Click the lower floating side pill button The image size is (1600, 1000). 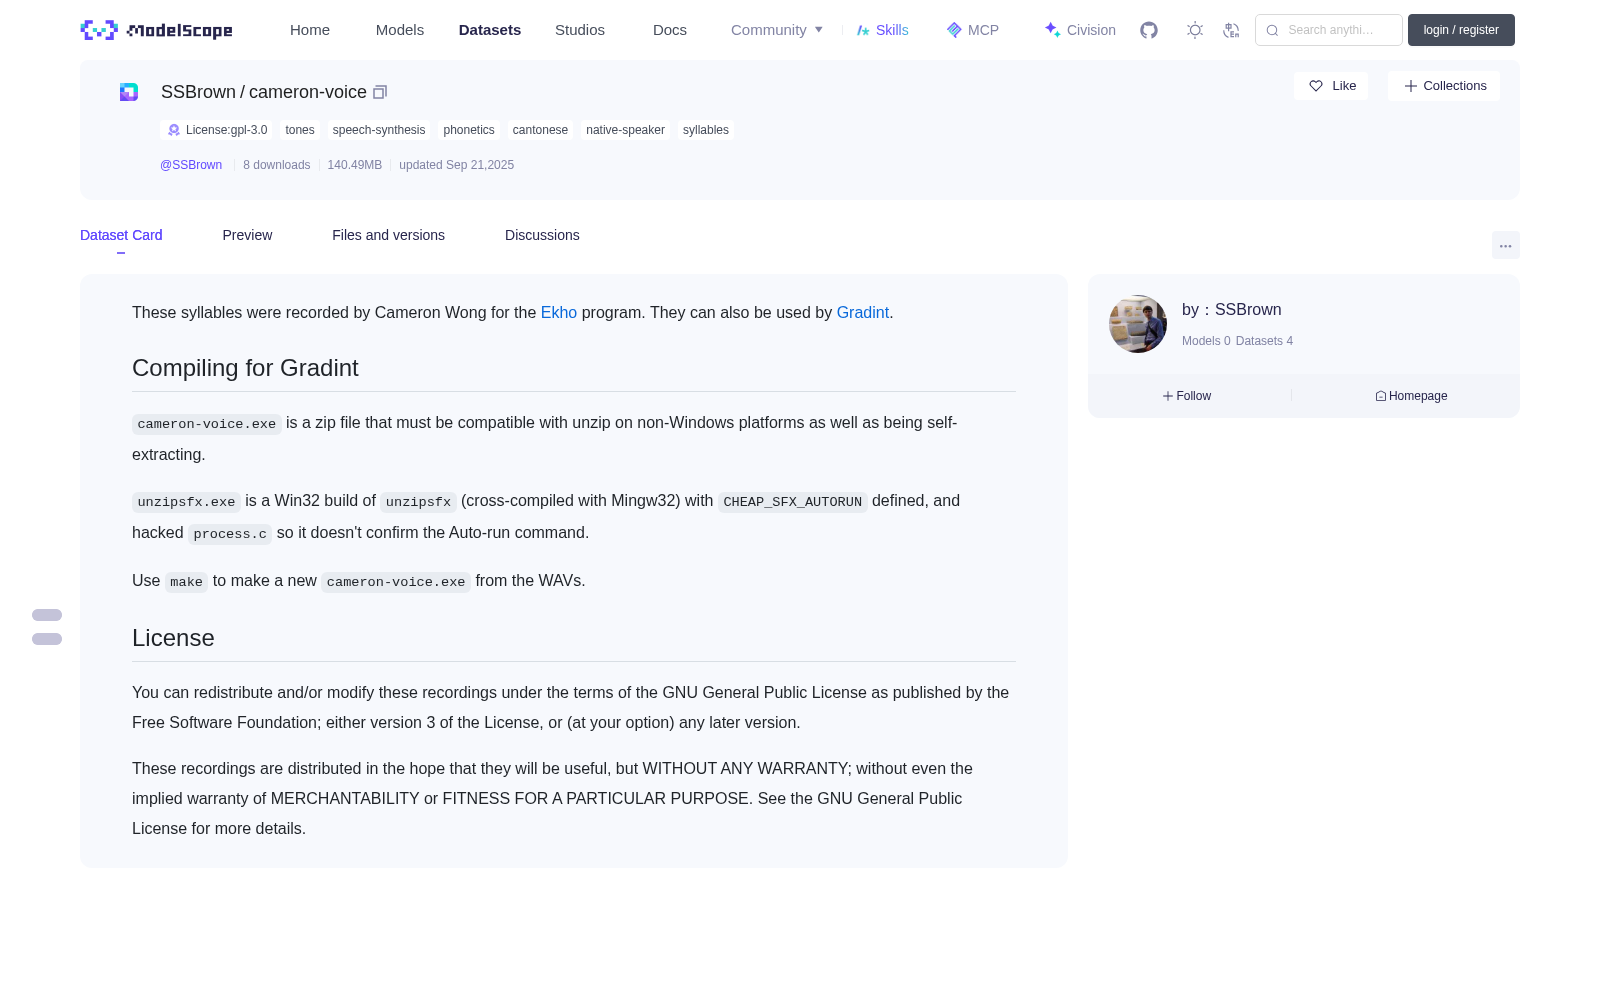(47, 639)
